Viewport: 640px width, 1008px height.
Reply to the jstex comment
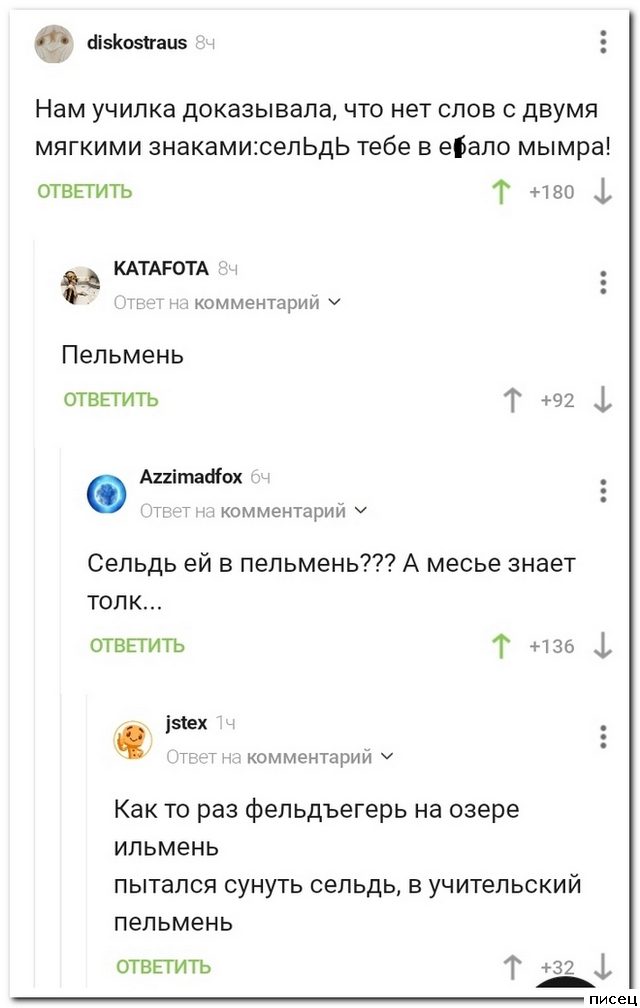click(163, 966)
